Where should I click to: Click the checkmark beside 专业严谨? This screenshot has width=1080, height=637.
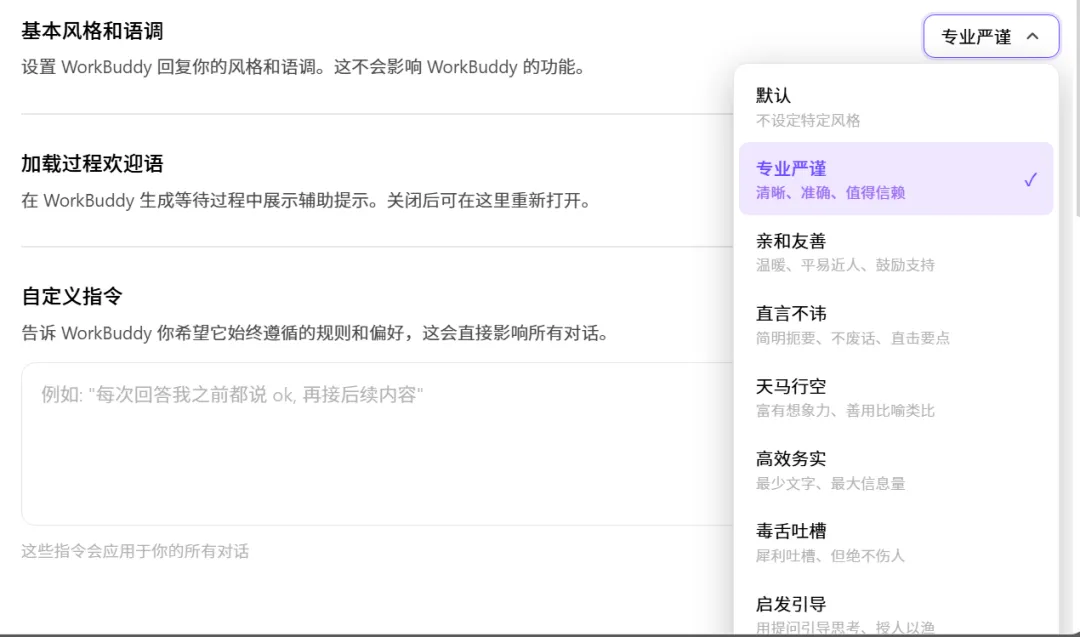point(1030,180)
